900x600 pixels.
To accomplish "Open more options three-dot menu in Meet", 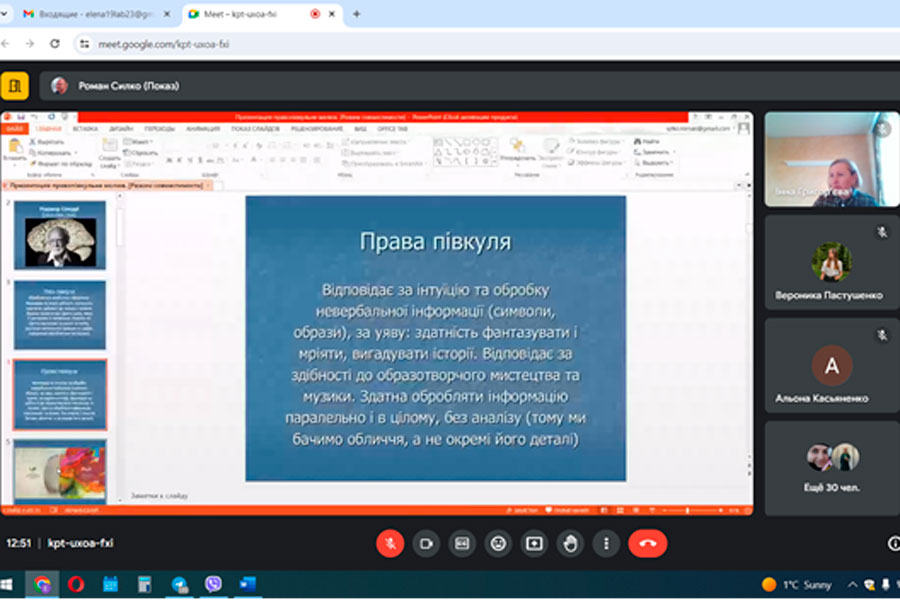I will [x=606, y=543].
